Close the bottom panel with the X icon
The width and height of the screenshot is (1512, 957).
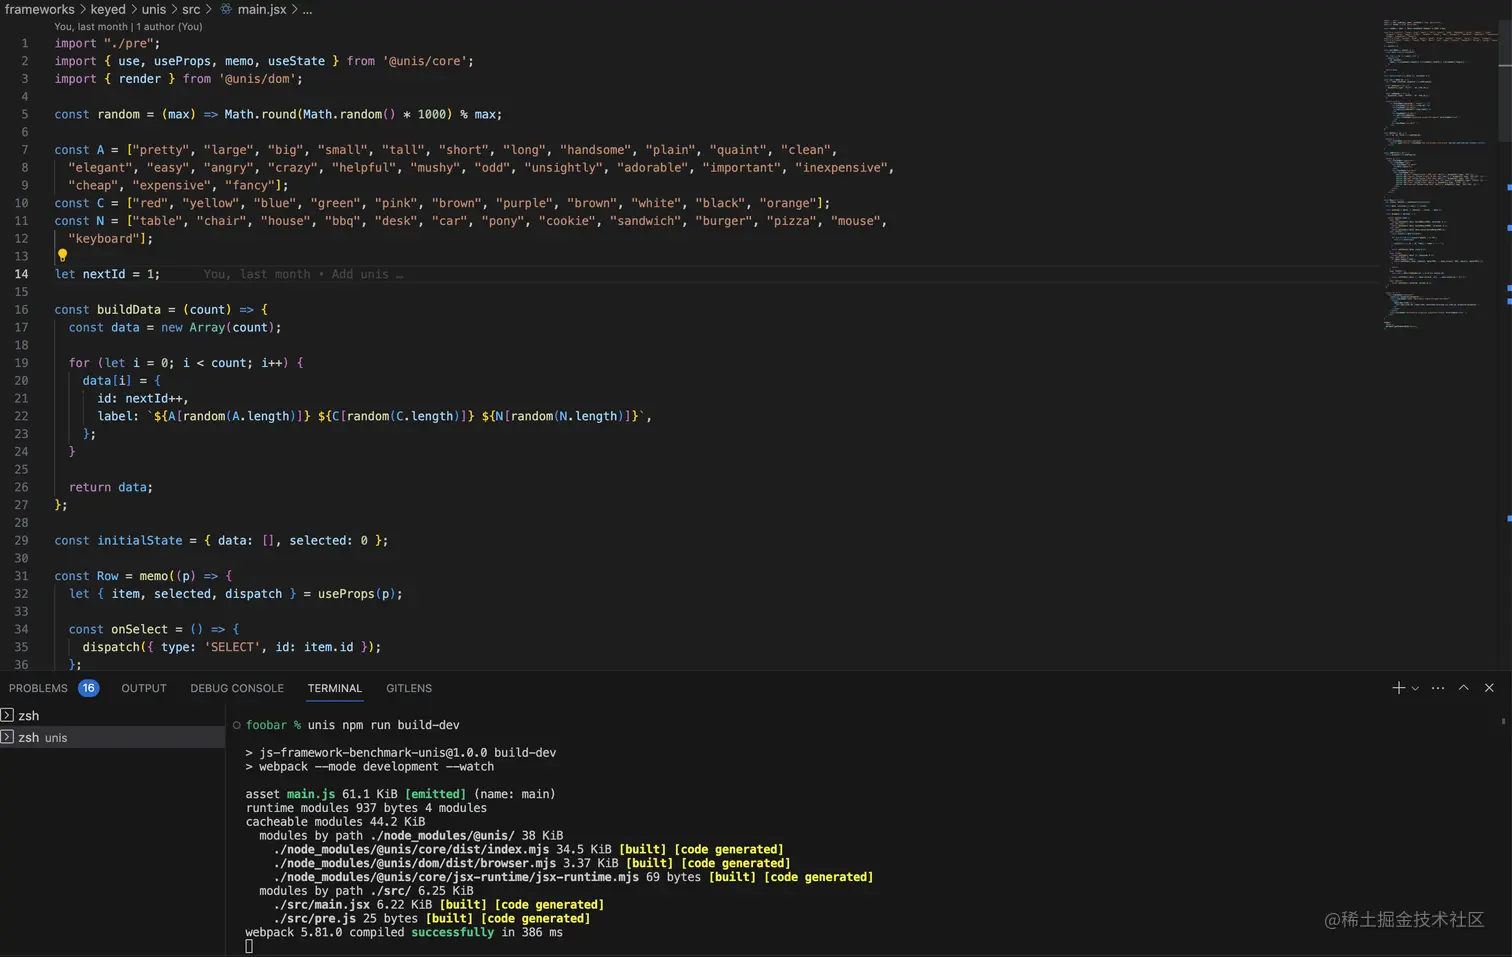point(1489,688)
